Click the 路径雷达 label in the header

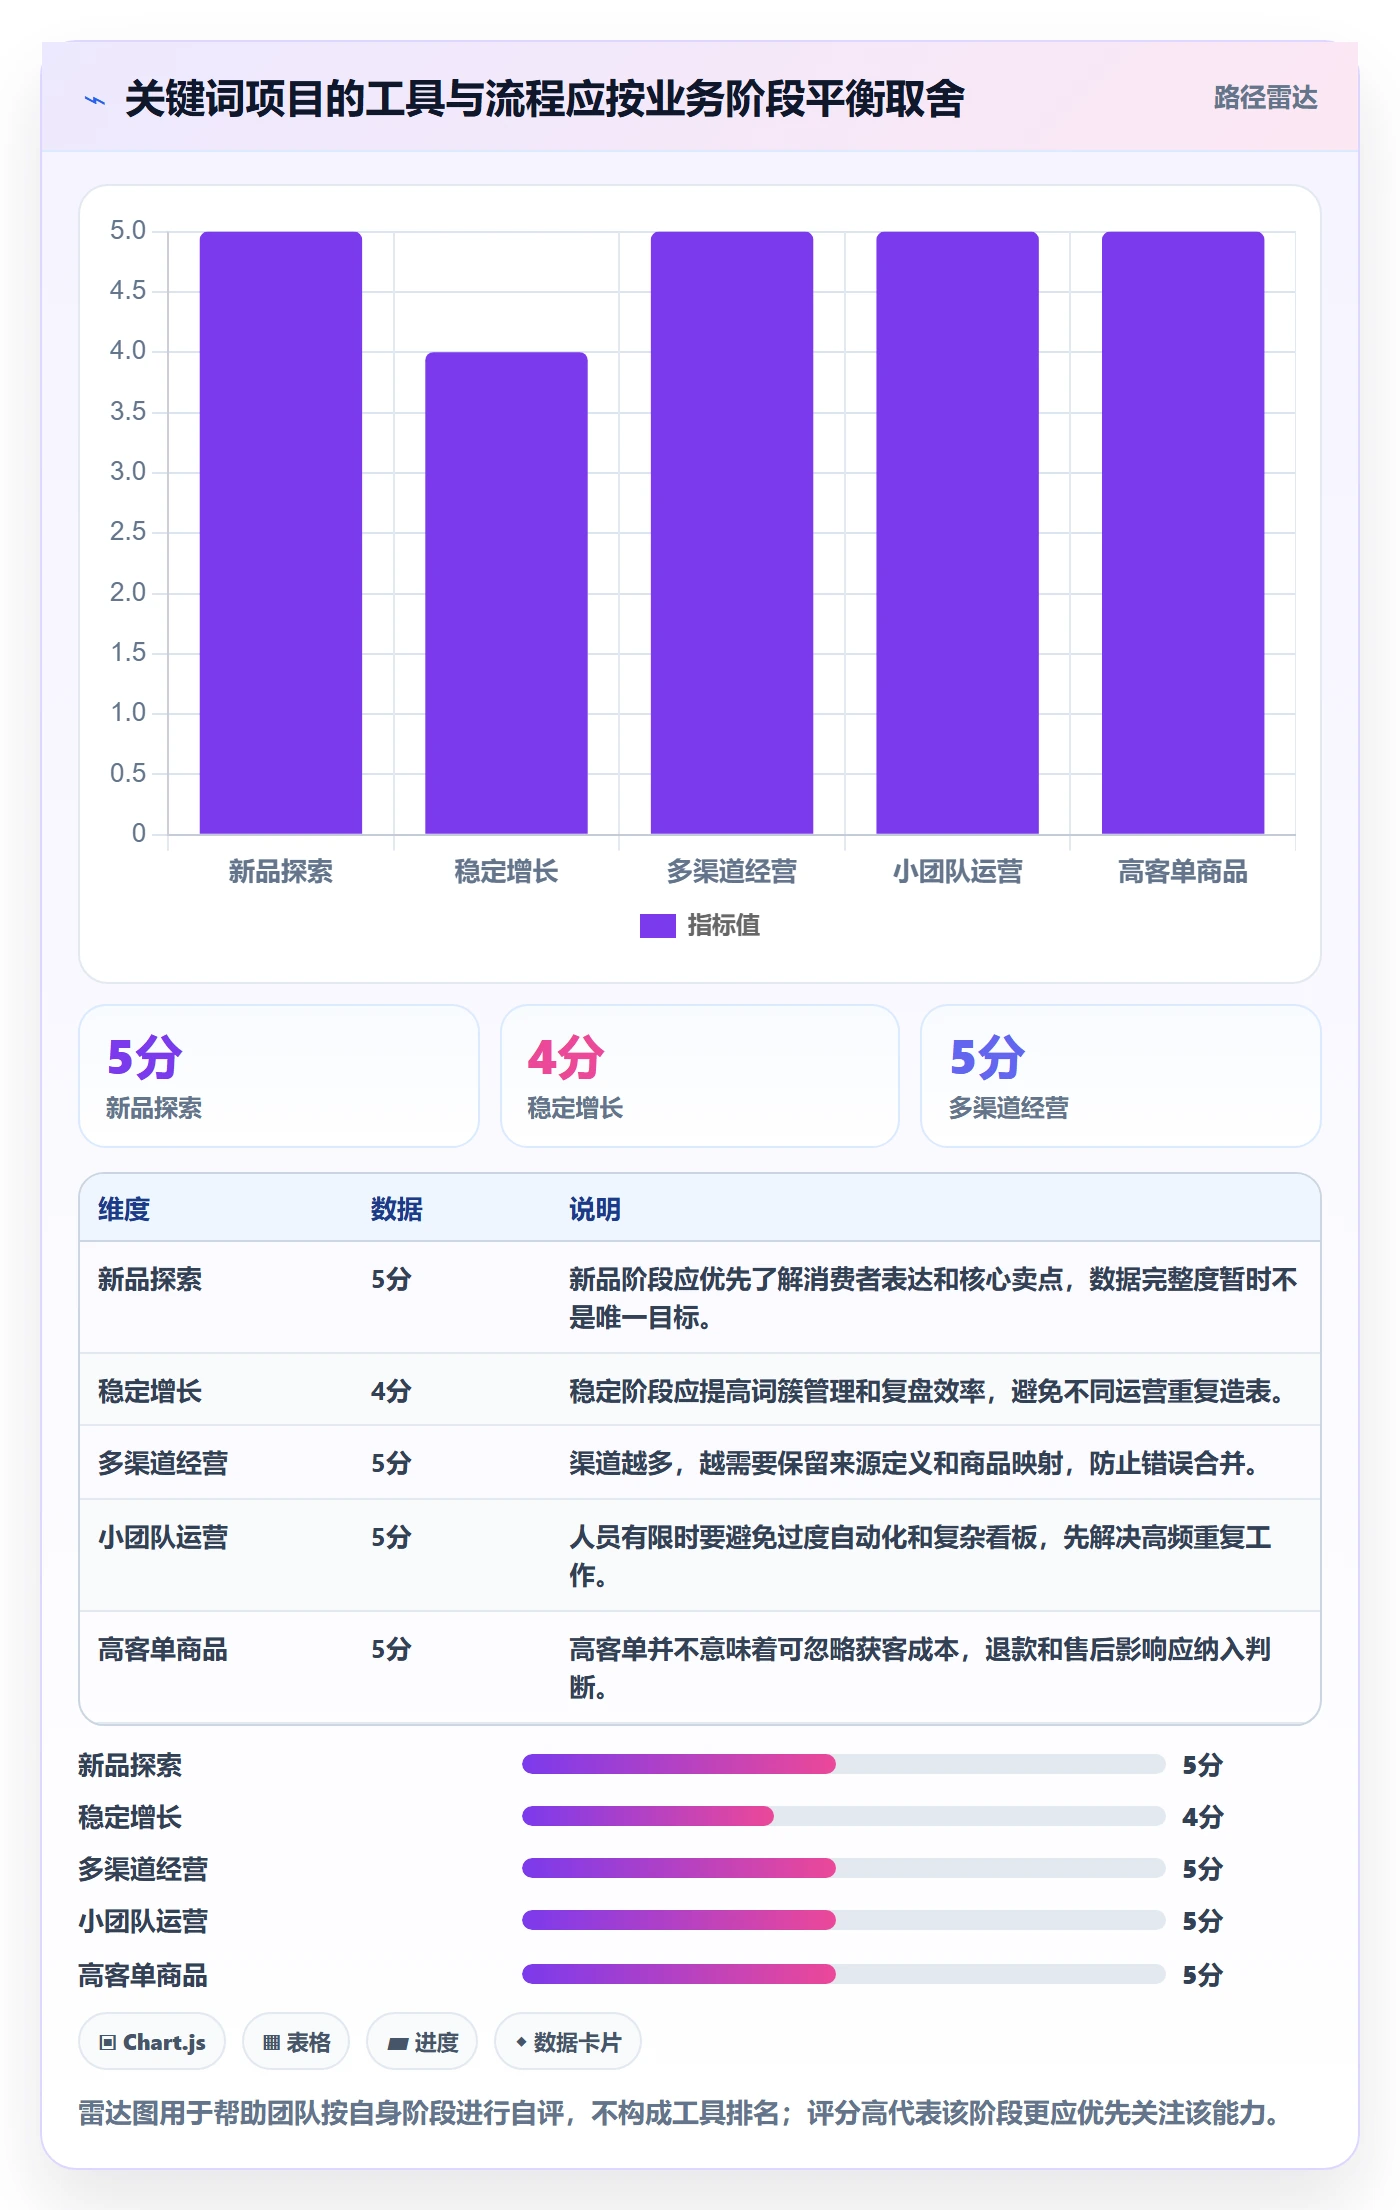(x=1265, y=98)
